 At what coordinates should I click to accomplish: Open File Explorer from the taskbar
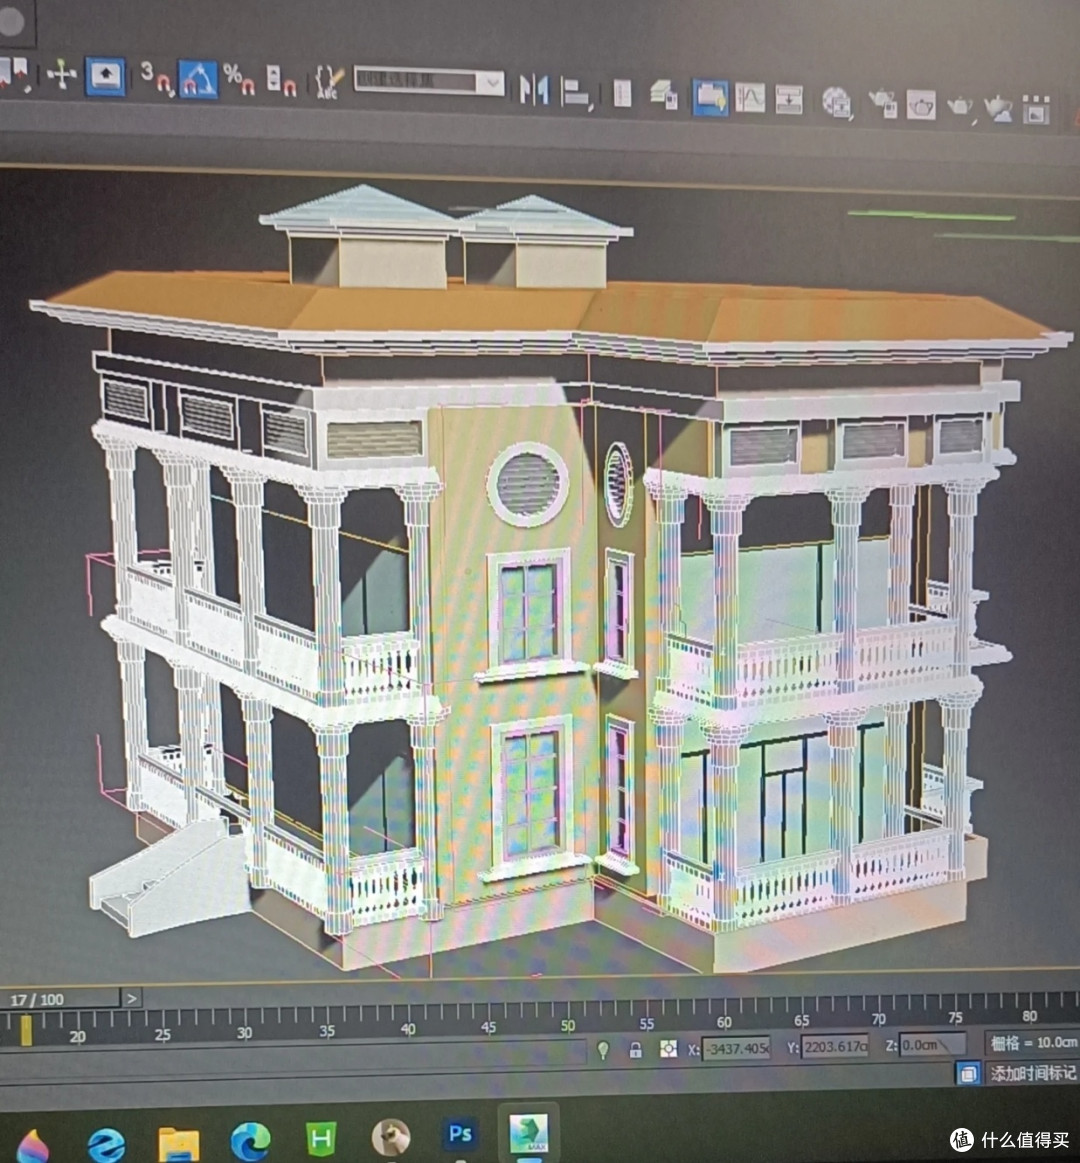179,1144
